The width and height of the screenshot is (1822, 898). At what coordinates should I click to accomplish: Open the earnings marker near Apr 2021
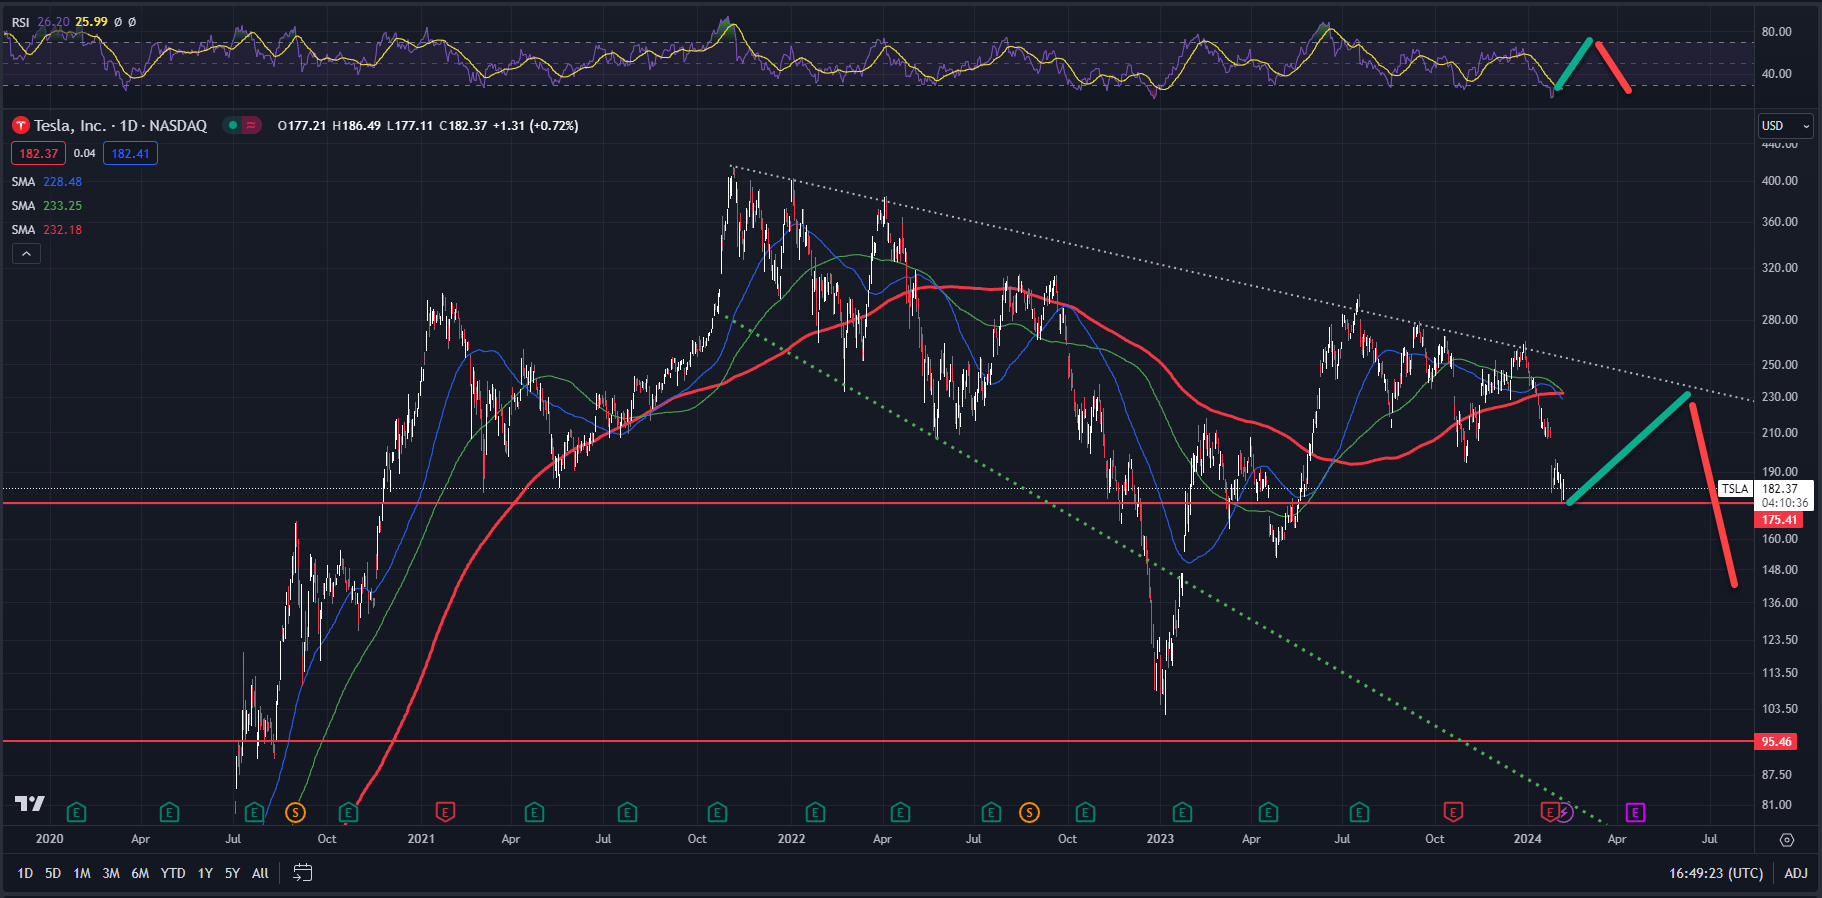point(534,813)
